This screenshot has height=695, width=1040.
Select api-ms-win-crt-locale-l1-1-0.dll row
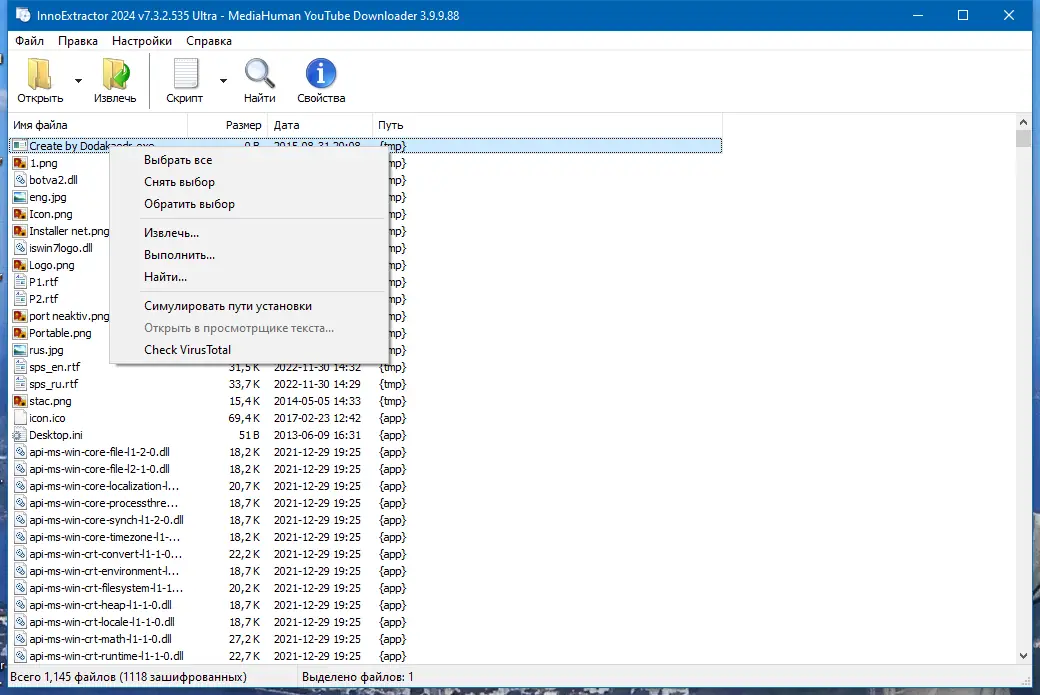pyautogui.click(x=365, y=622)
